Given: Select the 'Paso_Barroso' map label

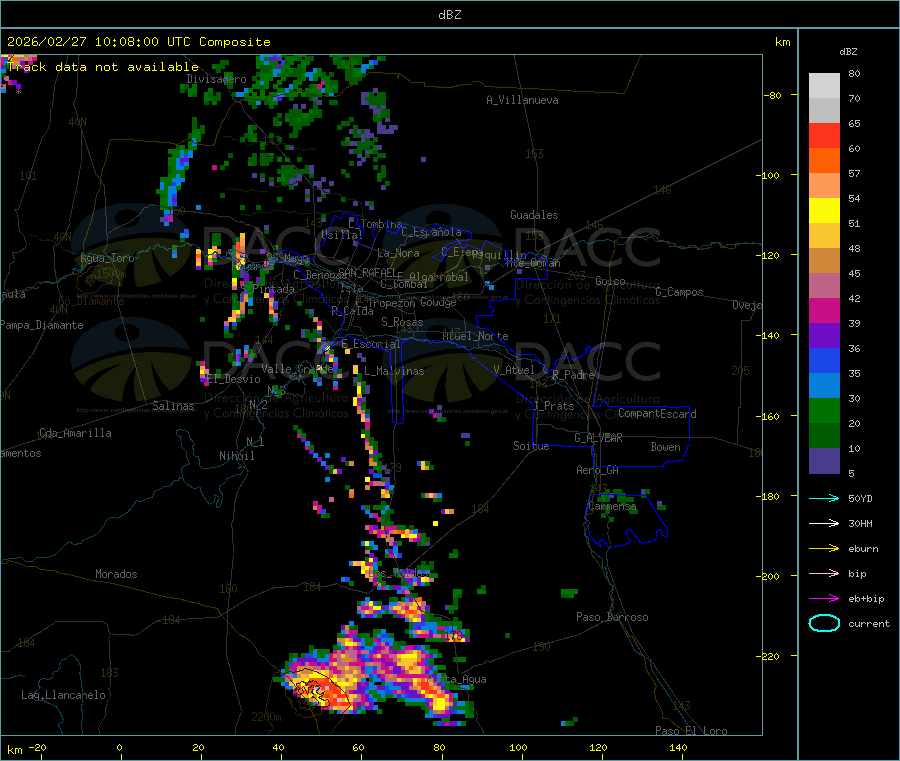Looking at the screenshot, I should coord(612,617).
